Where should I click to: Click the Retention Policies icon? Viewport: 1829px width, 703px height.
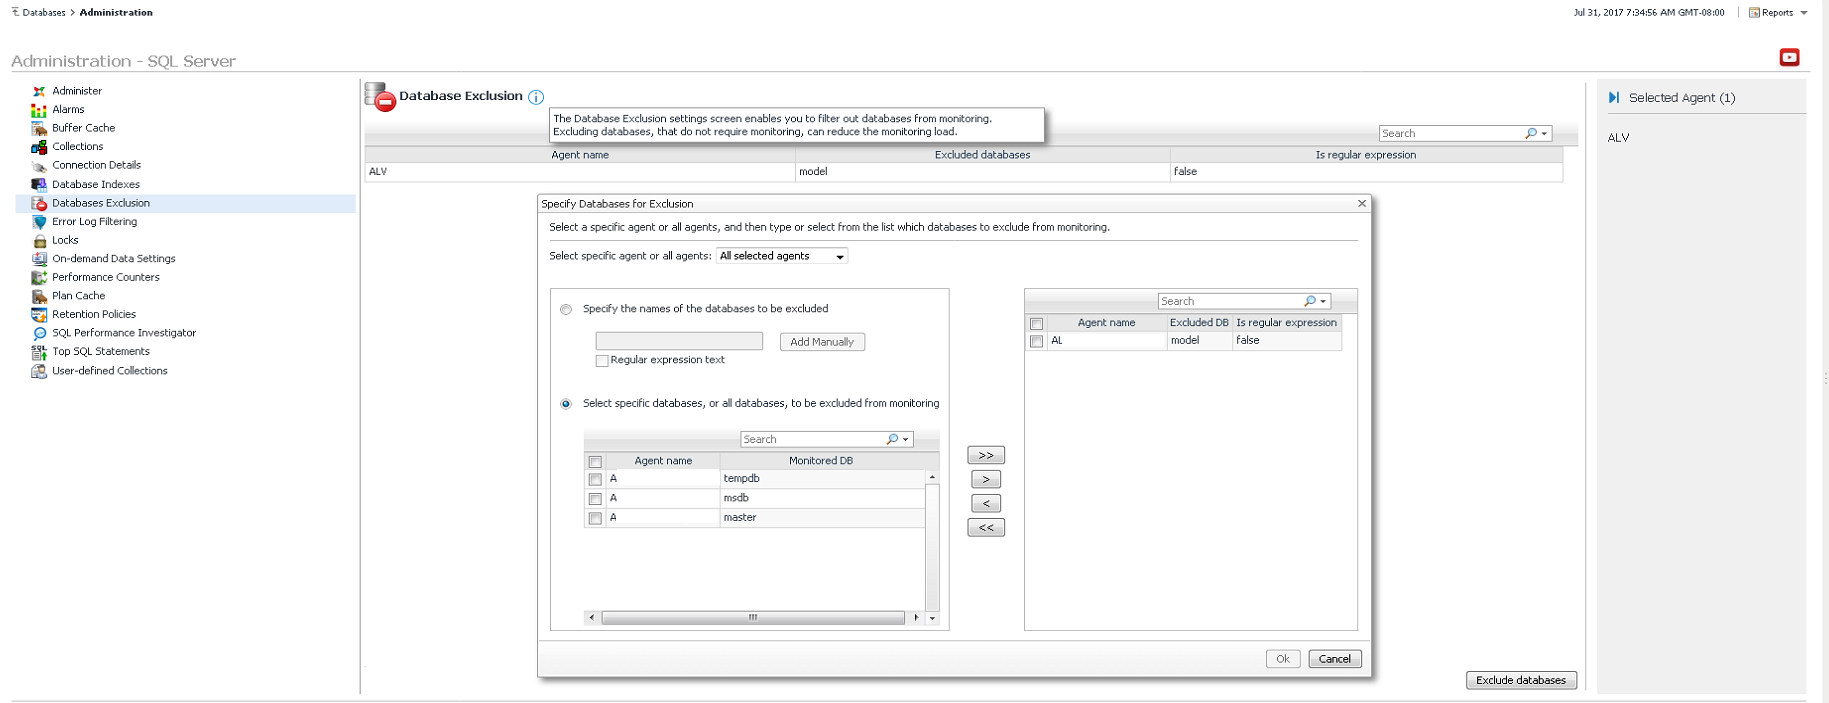click(x=39, y=315)
